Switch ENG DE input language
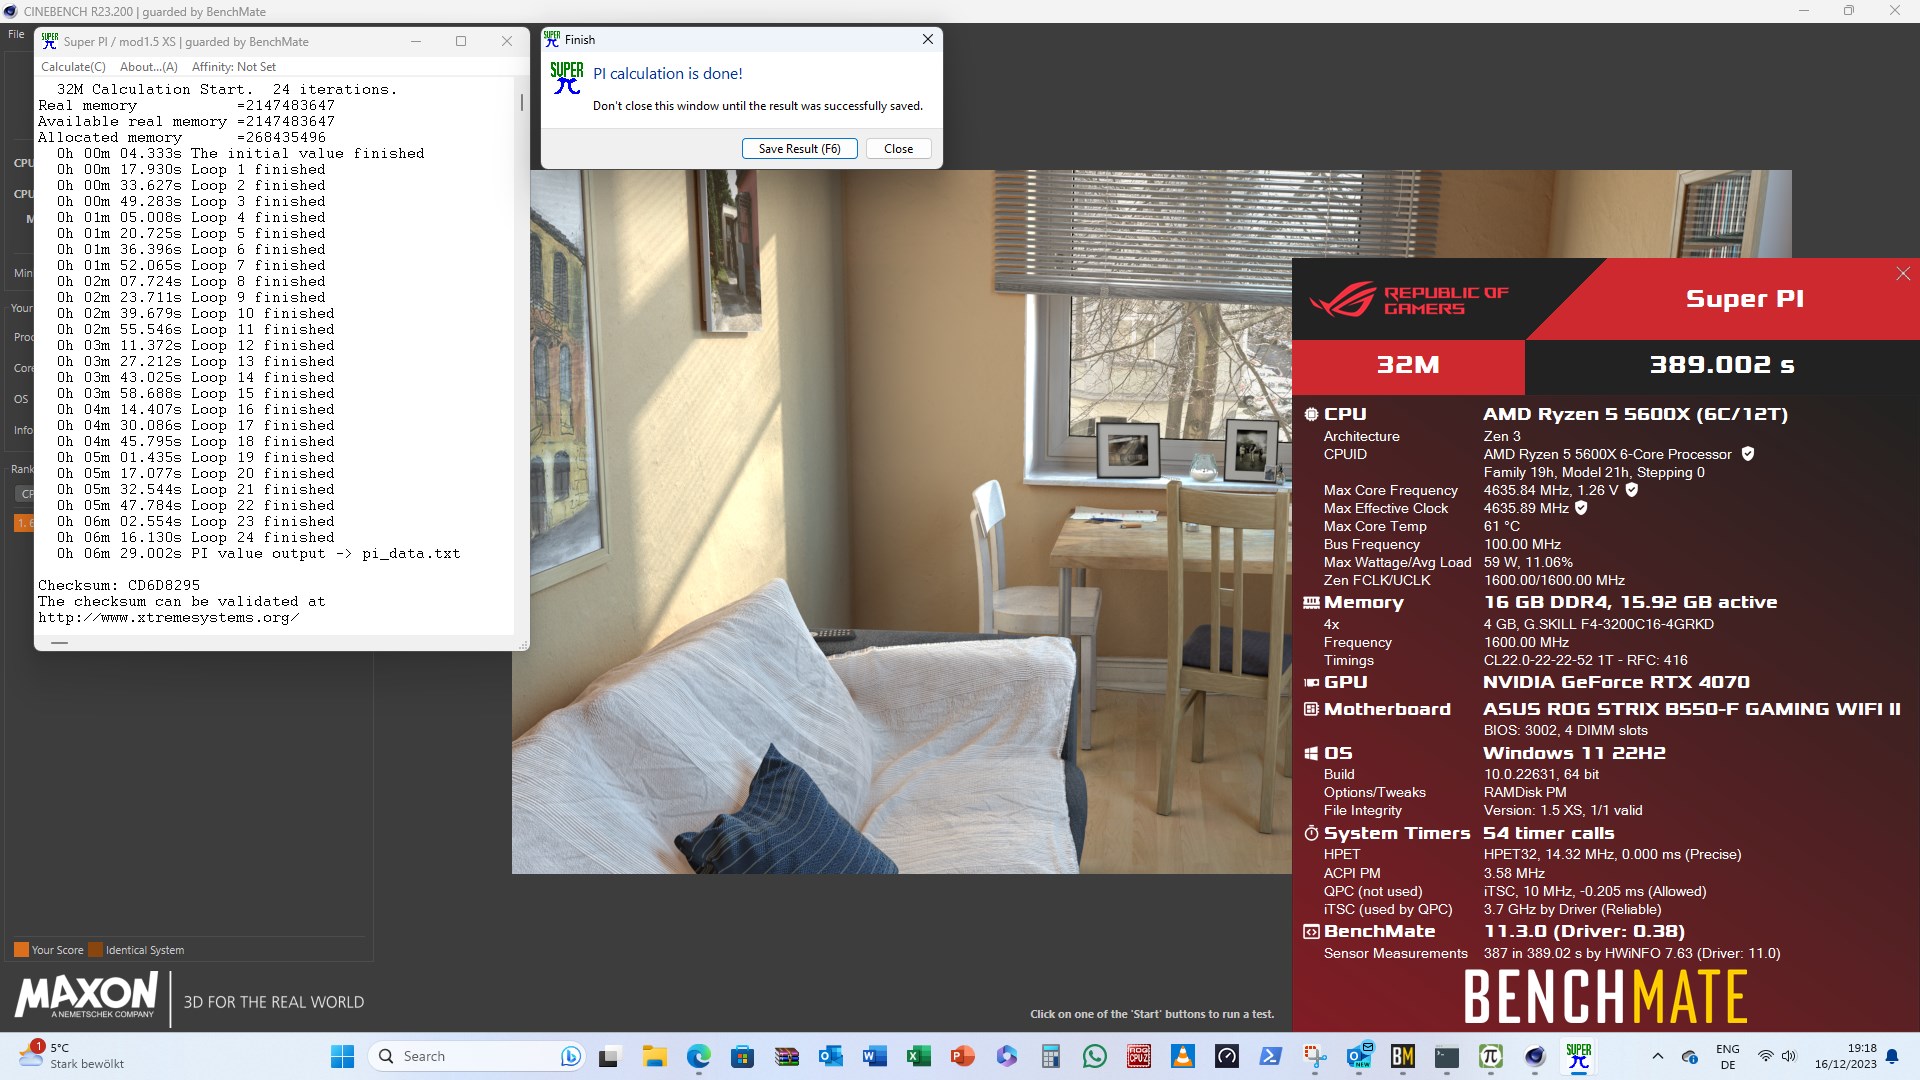The width and height of the screenshot is (1920, 1080). pyautogui.click(x=1728, y=1056)
